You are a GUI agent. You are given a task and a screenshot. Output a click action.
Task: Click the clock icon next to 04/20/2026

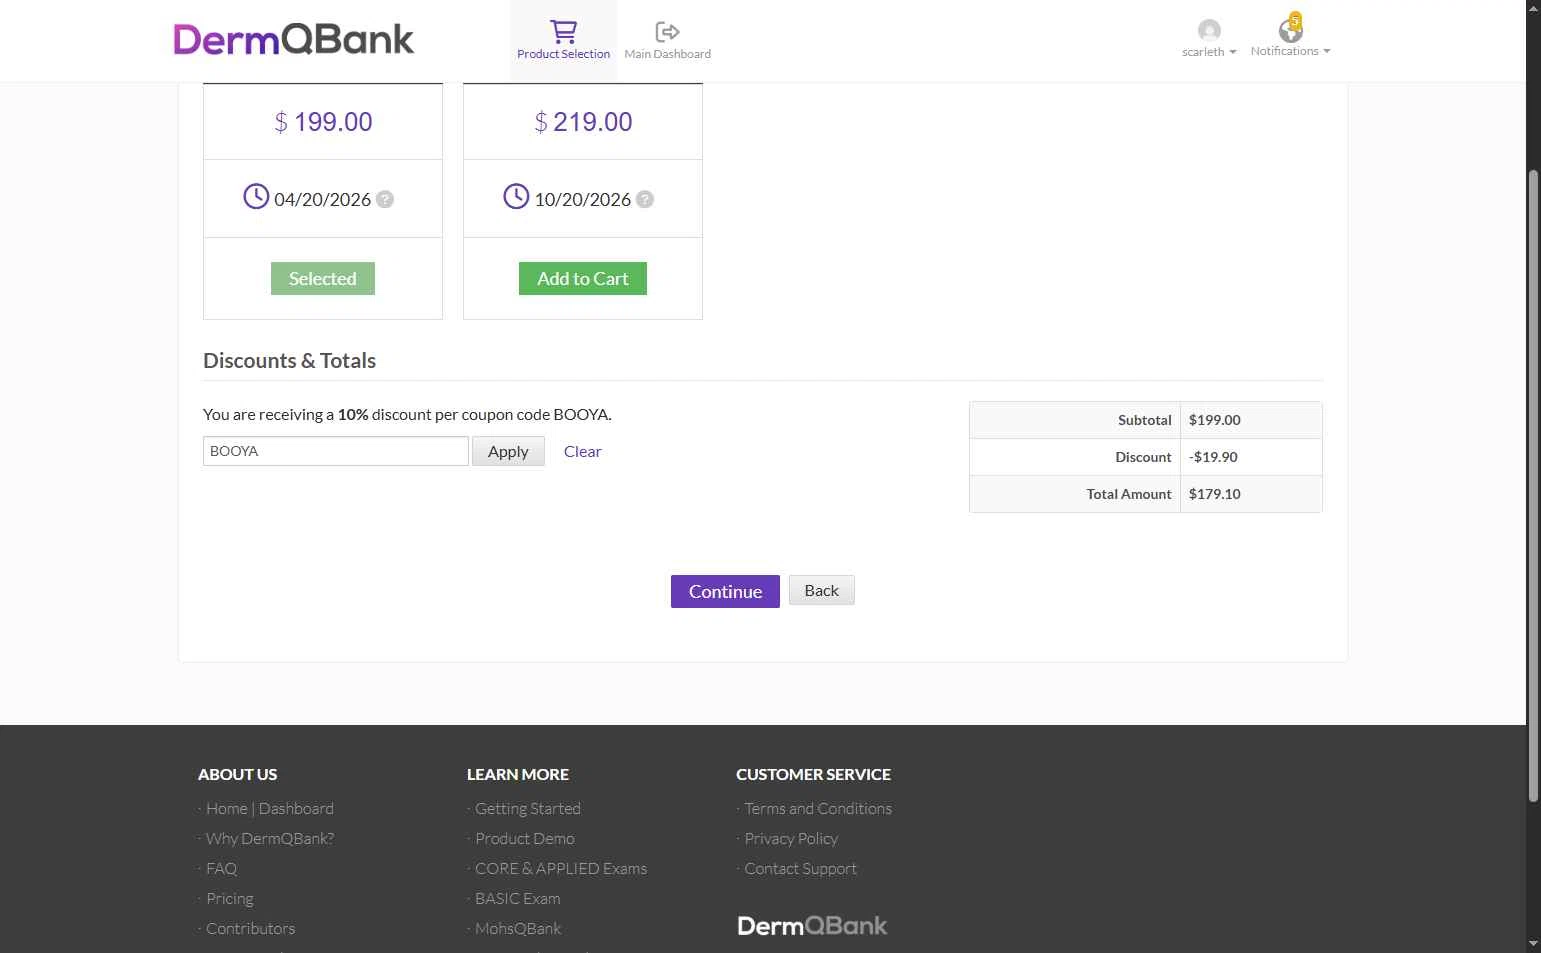tap(256, 196)
